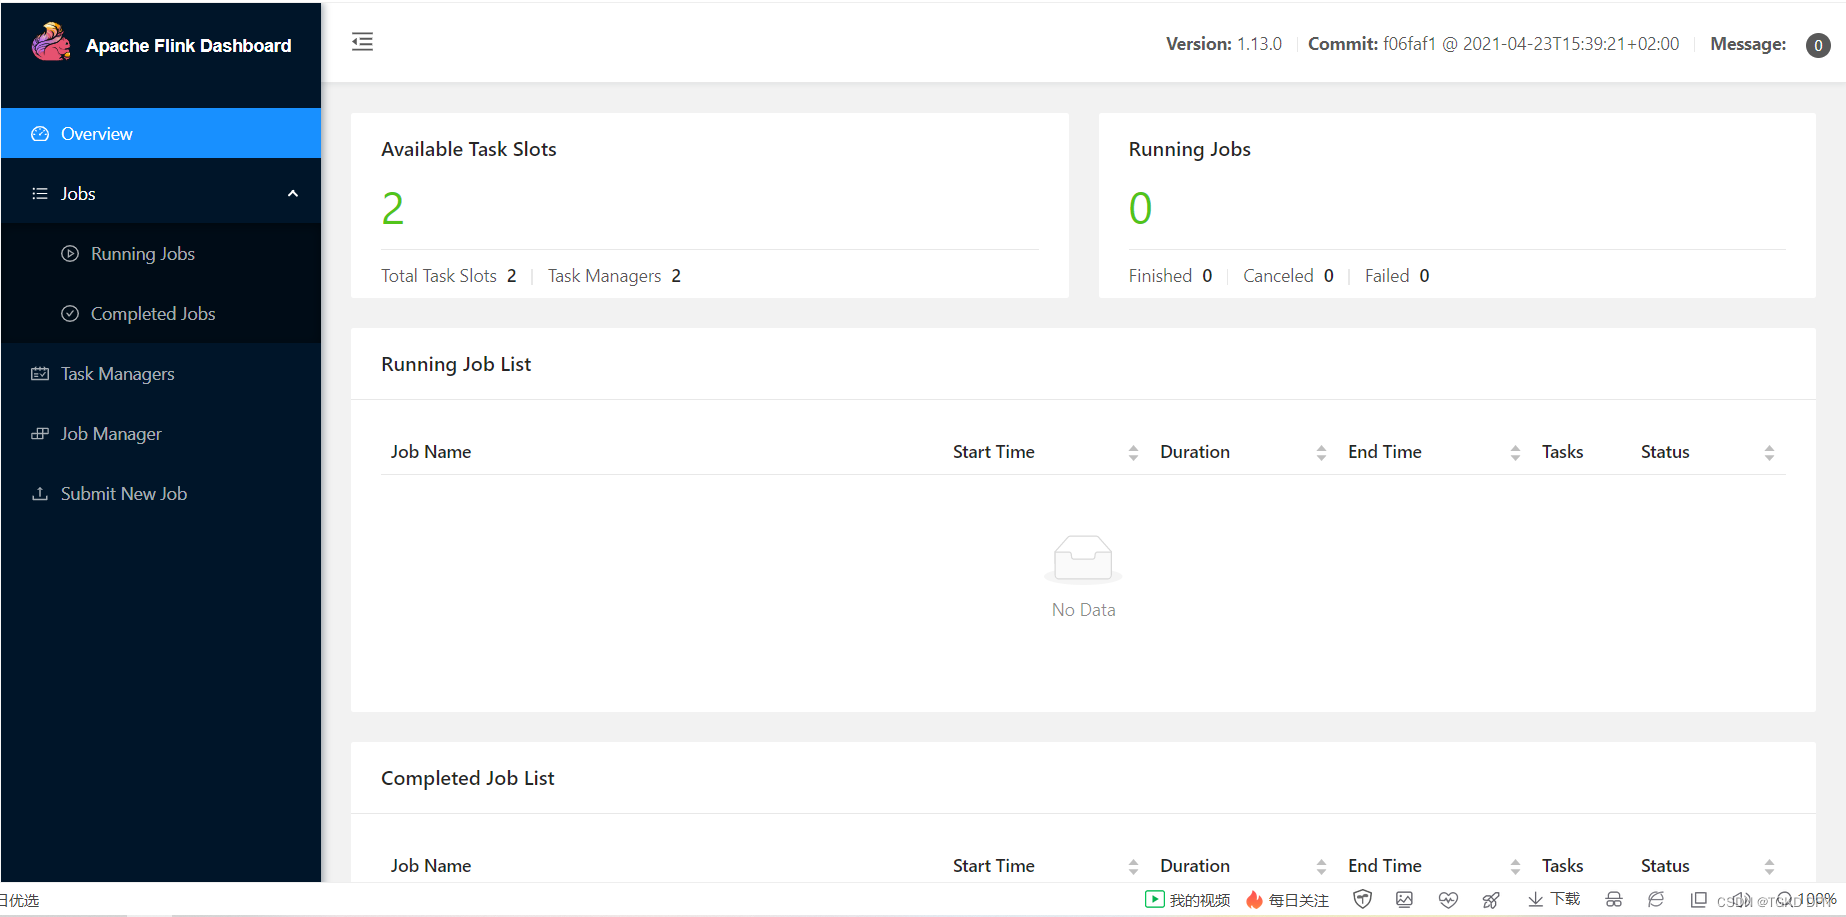The image size is (1846, 917).
Task: Click Tasks header in Completed Job List
Action: (x=1562, y=866)
